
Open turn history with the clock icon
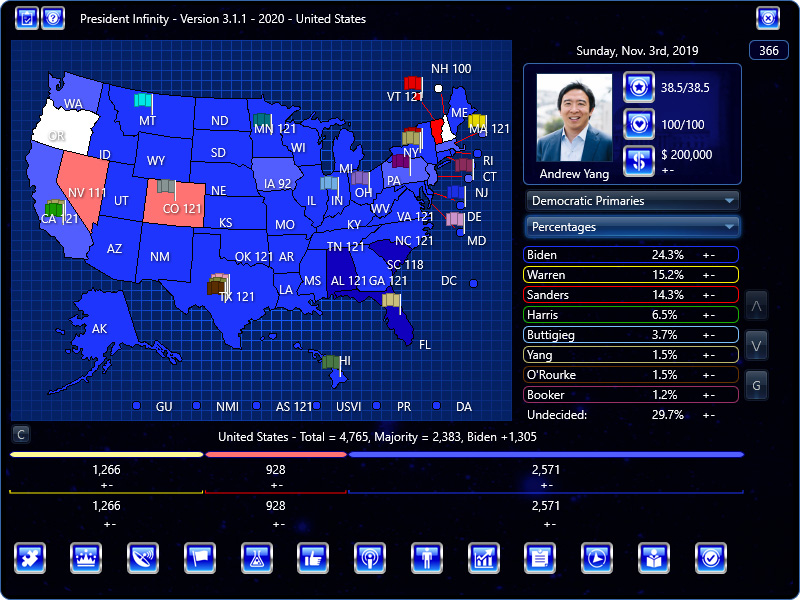point(598,559)
